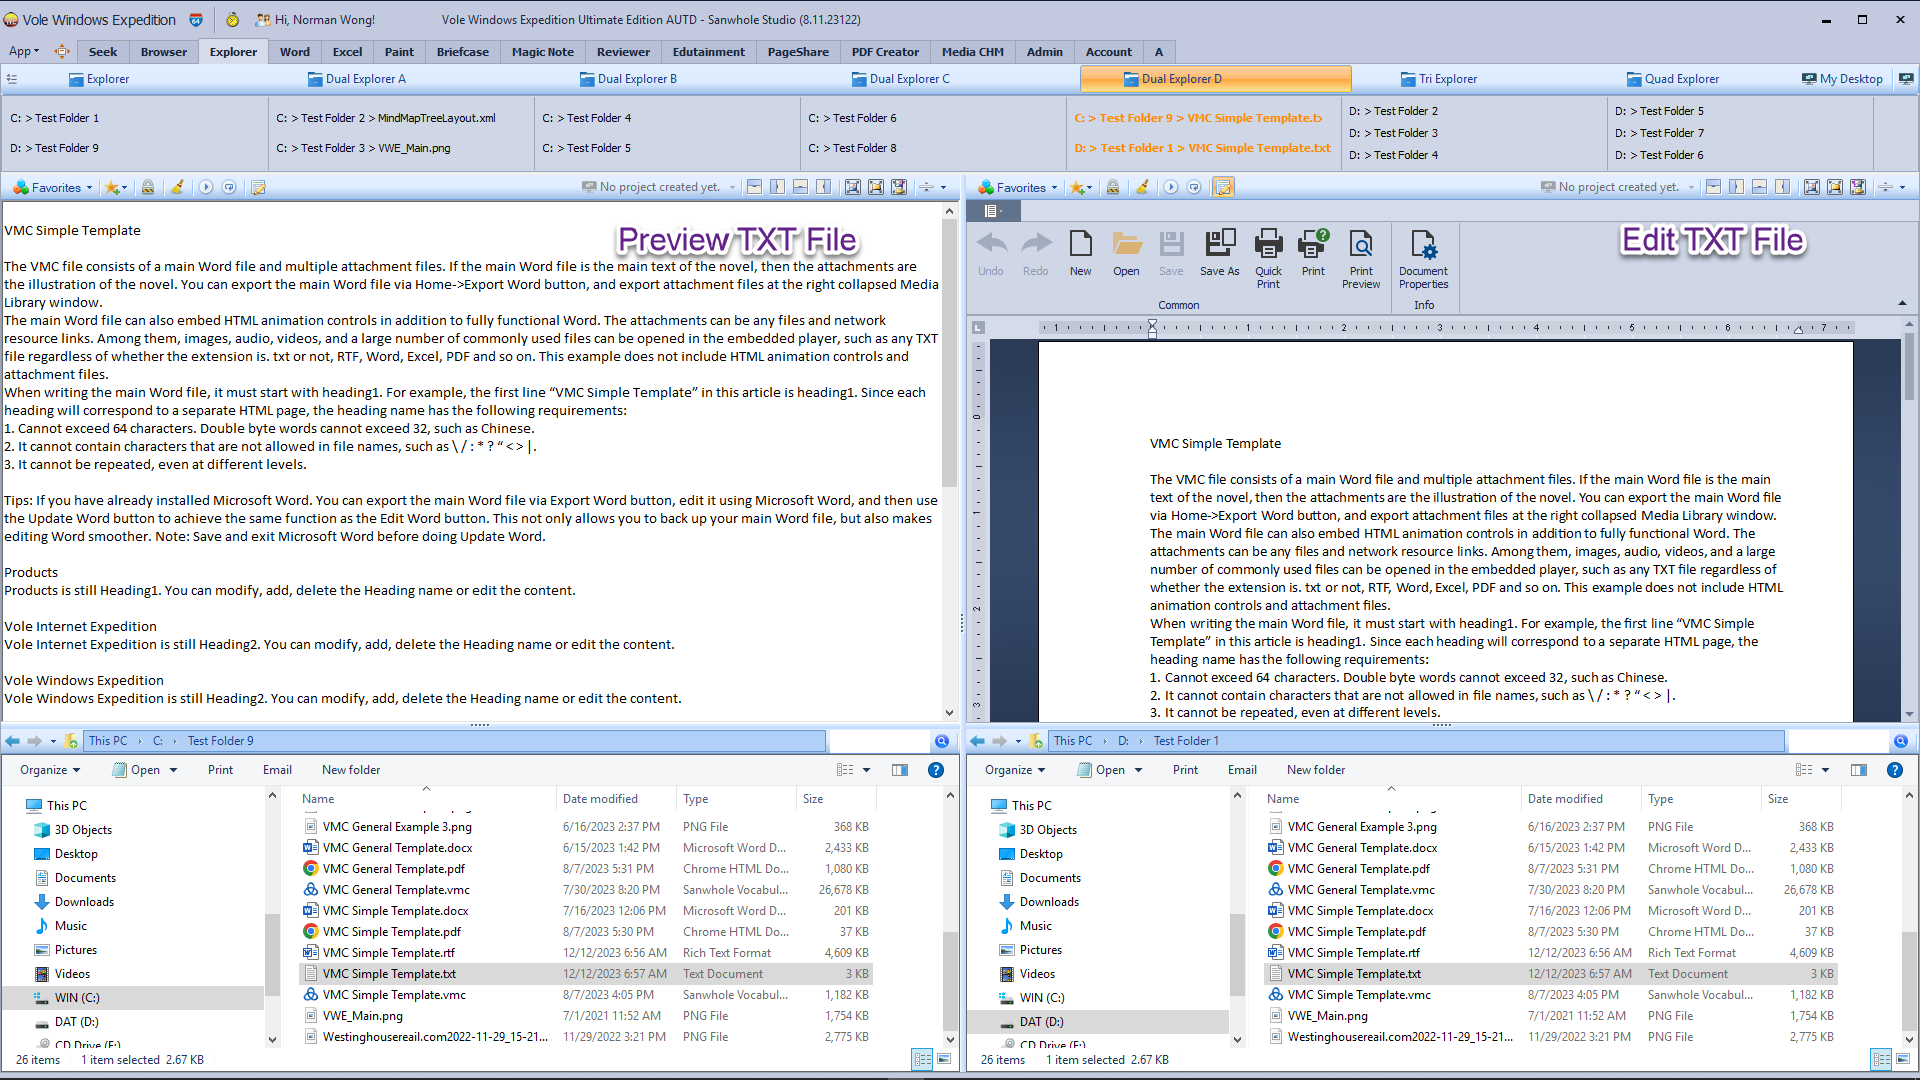Open the Dual Explorer A tab
Viewport: 1920px width, 1080px height.
[357, 79]
